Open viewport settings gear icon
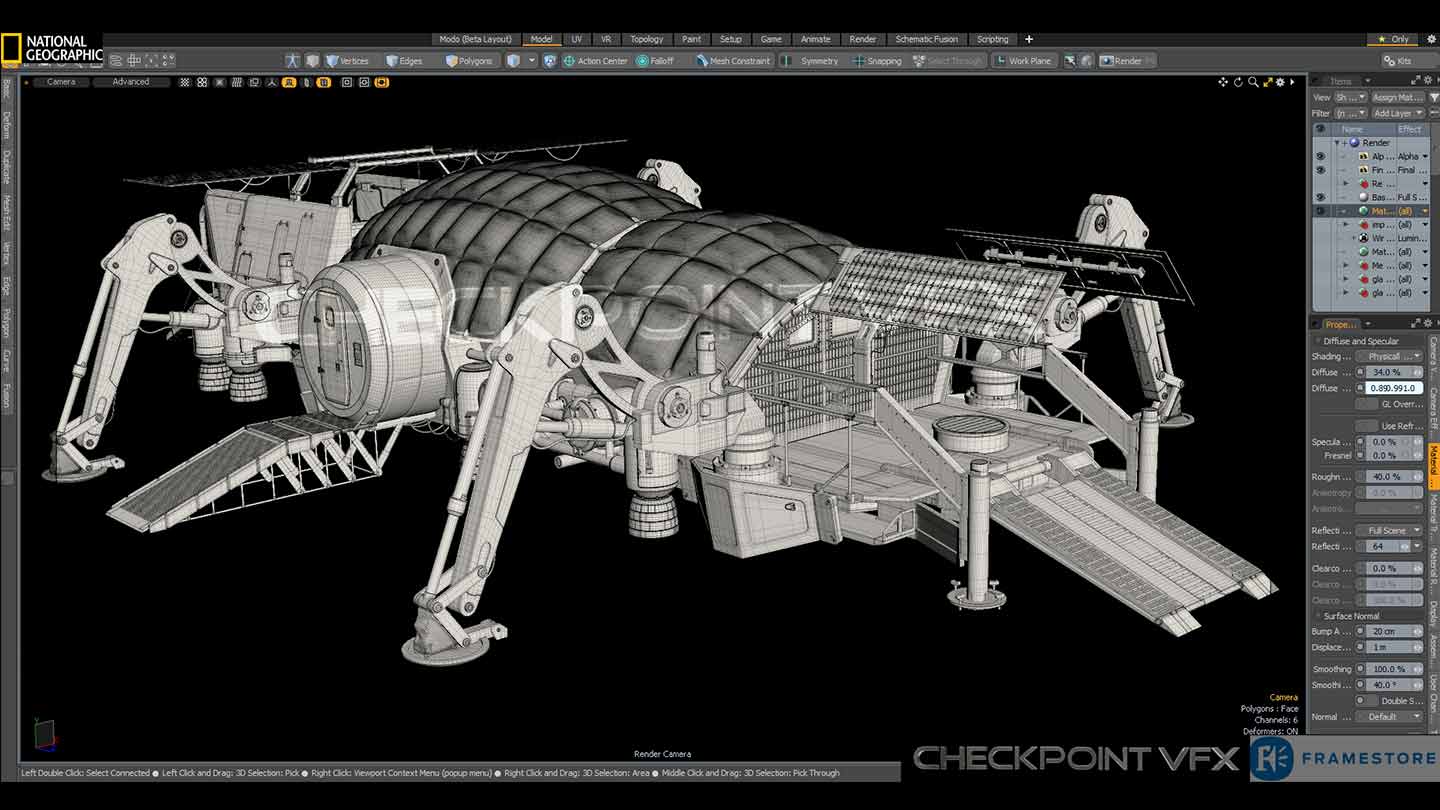This screenshot has width=1440, height=810. [1280, 82]
